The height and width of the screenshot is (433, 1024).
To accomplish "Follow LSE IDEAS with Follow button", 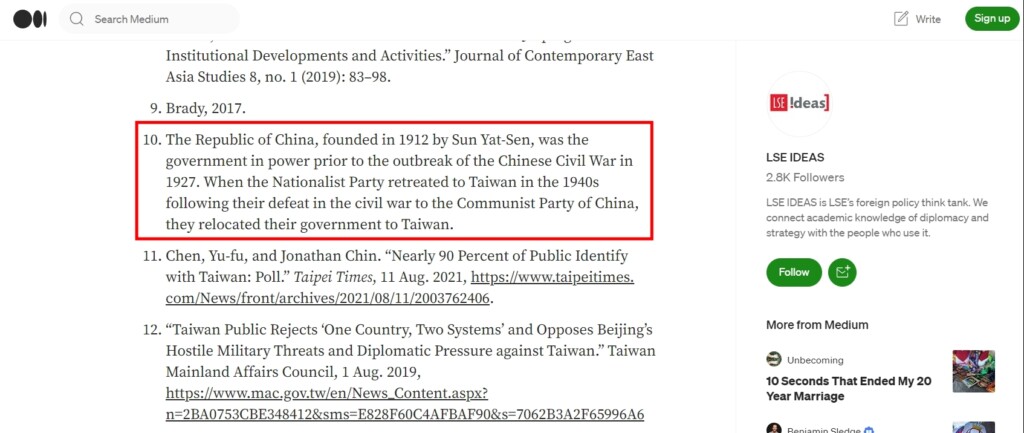I will pyautogui.click(x=794, y=272).
